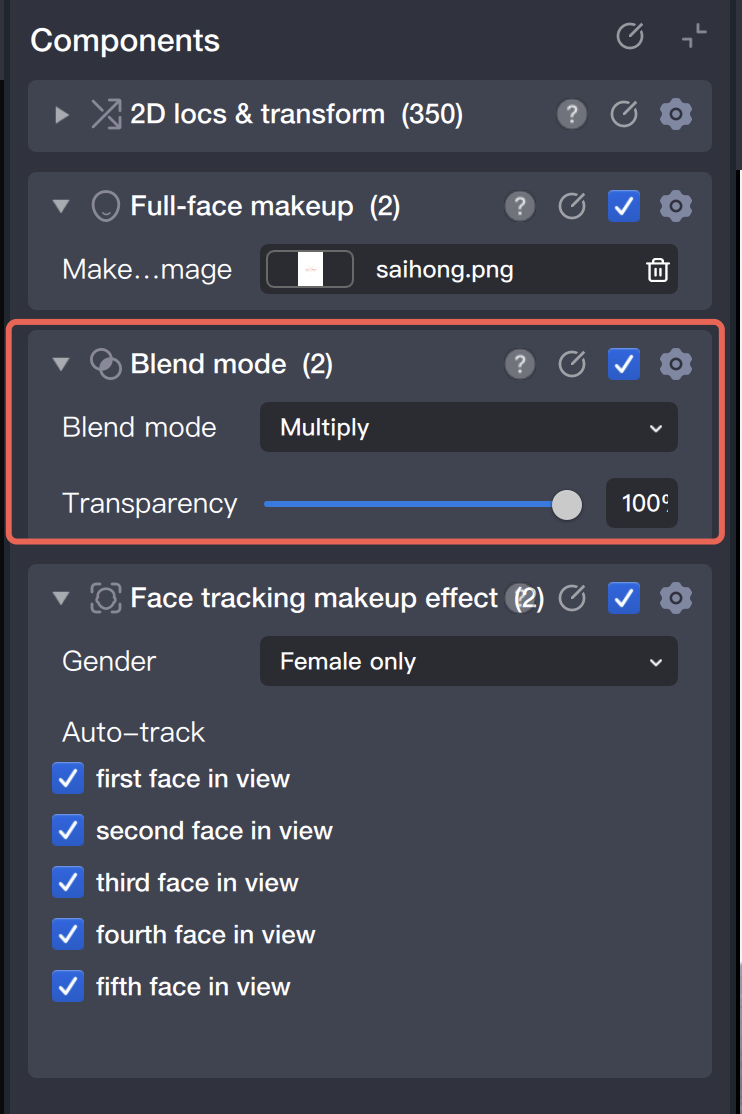Uncheck the Blend mode component checkbox
This screenshot has height=1114, width=742.
tap(624, 364)
